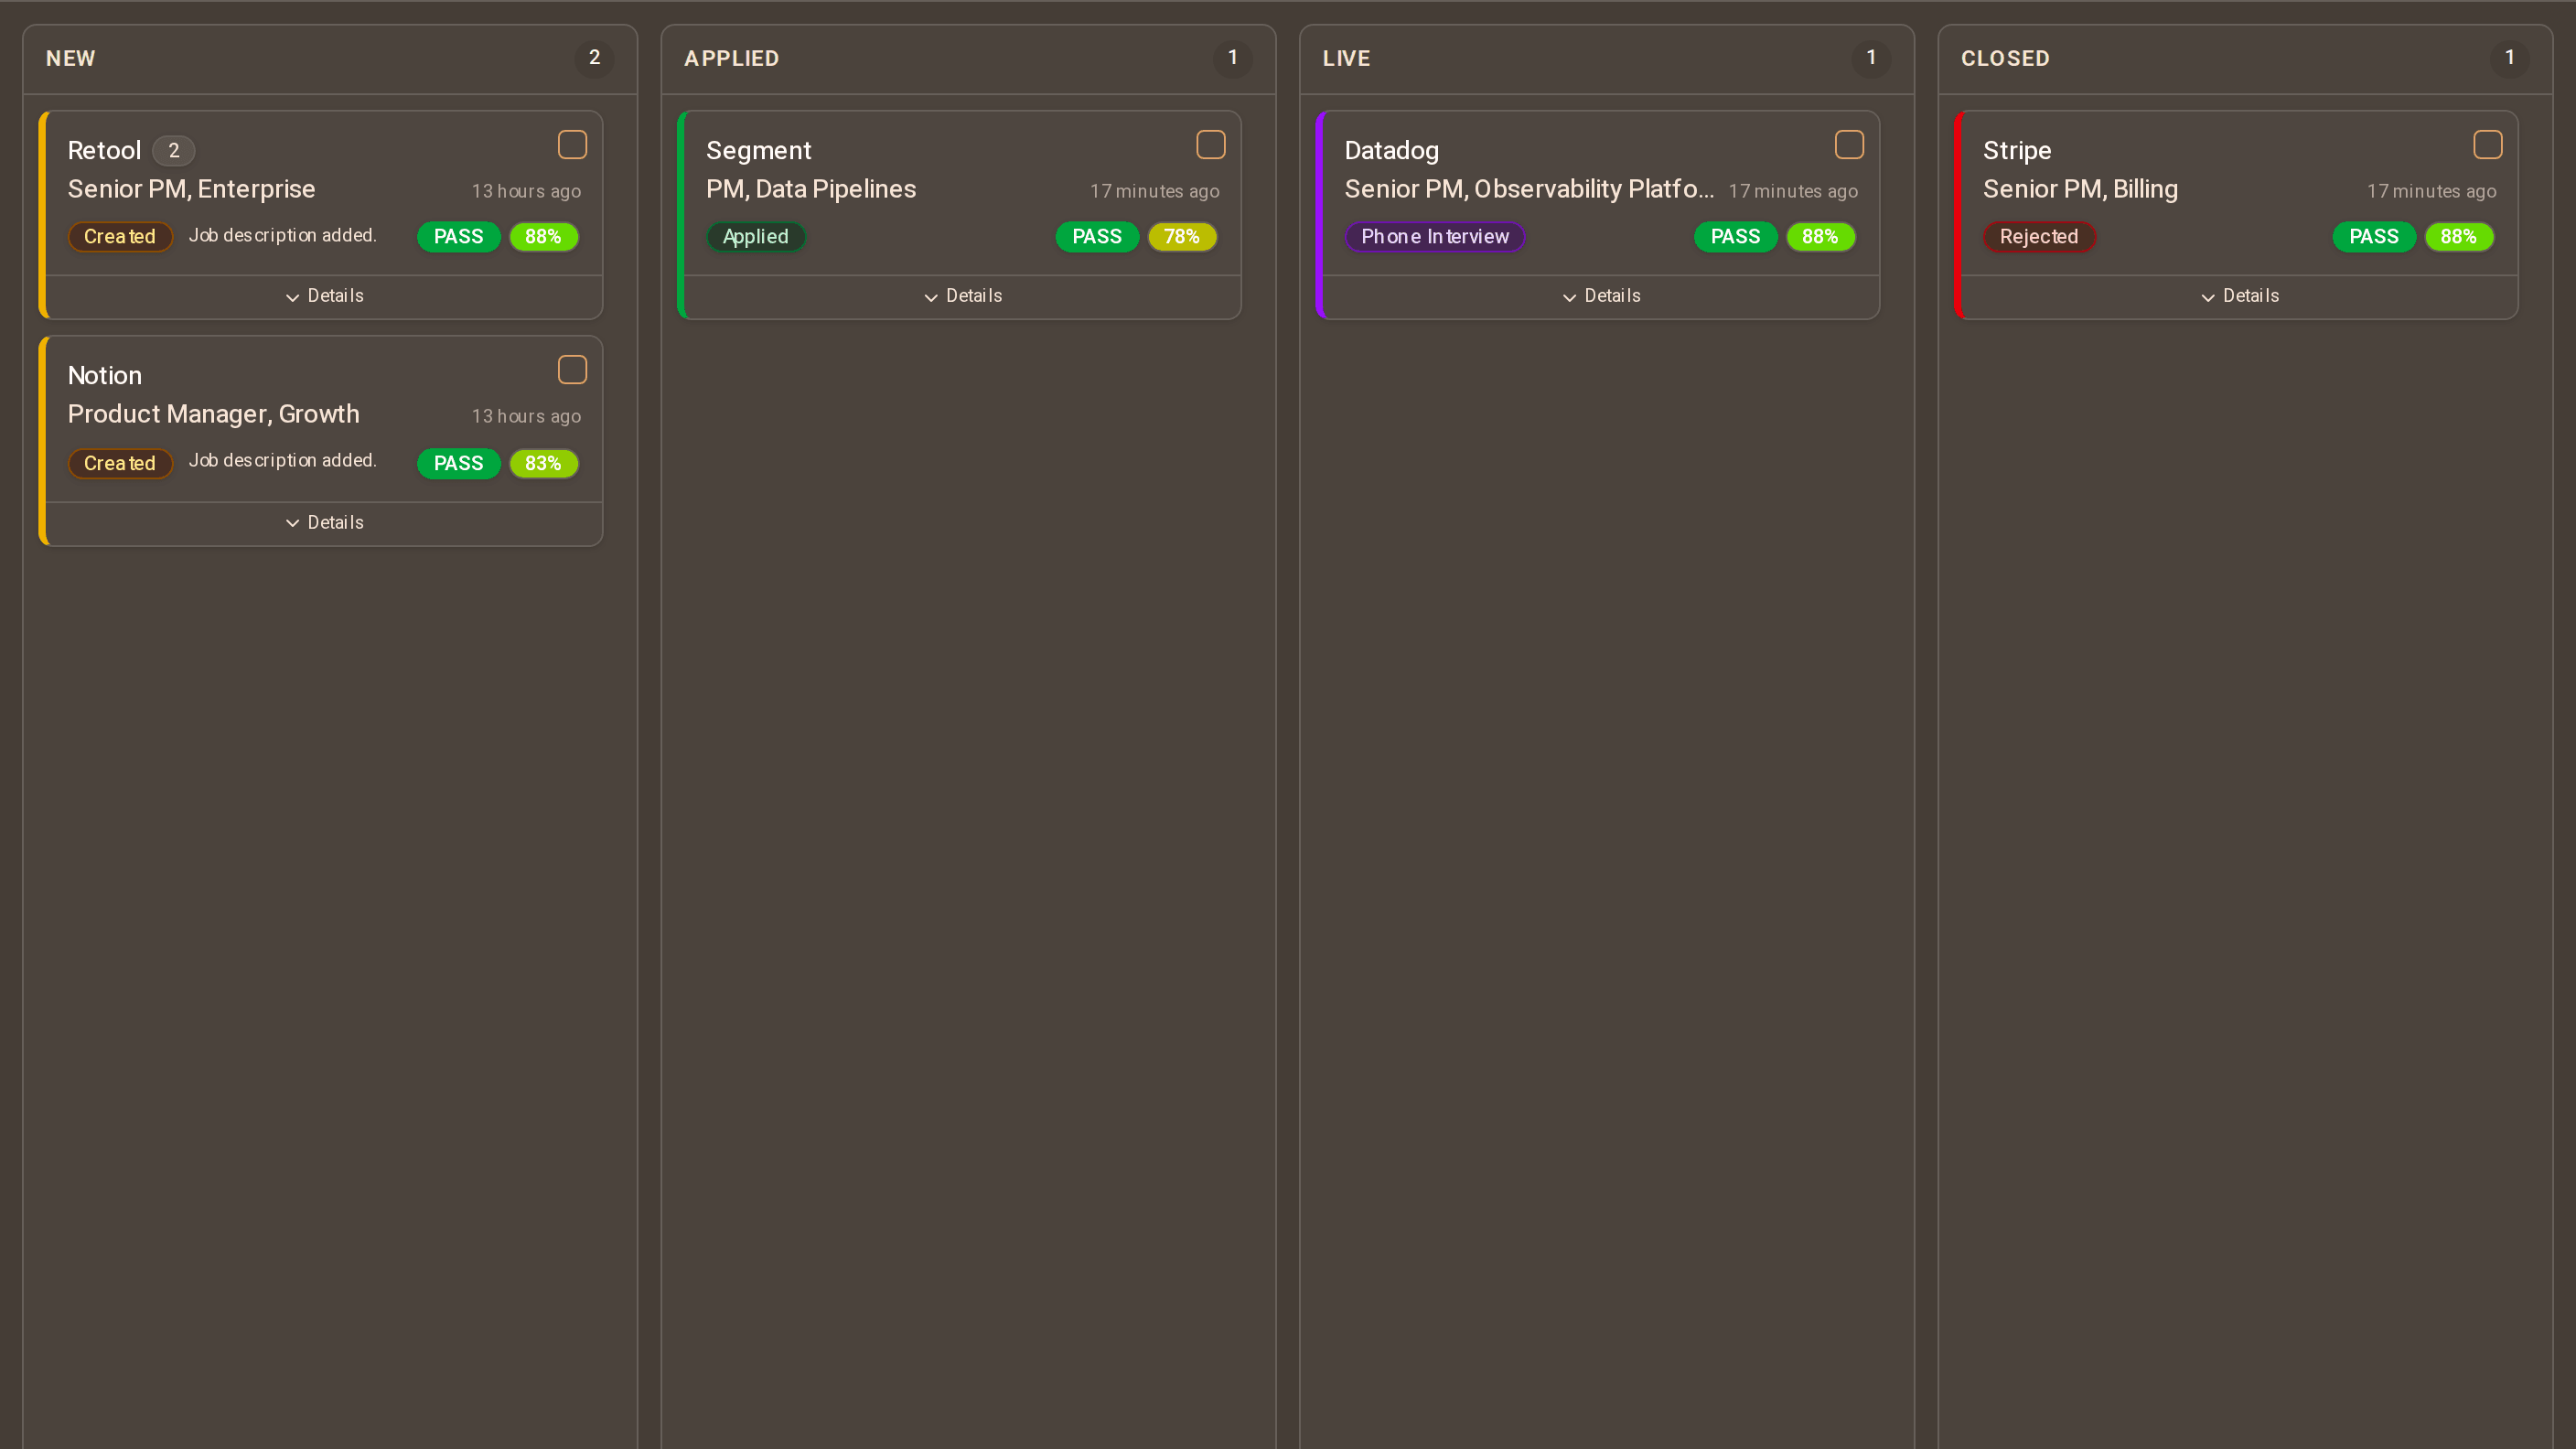This screenshot has height=1449, width=2576.
Task: Open the Senior PM, Observability Platform title
Action: click(1529, 189)
